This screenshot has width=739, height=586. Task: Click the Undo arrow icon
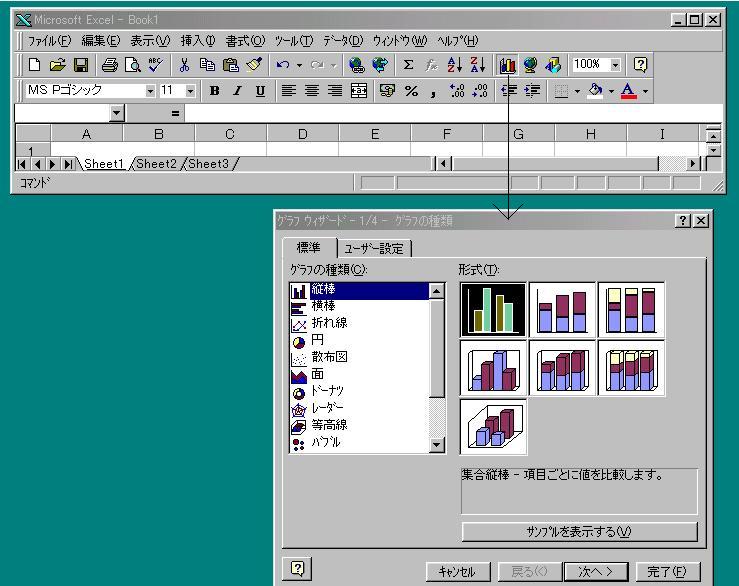pos(283,65)
